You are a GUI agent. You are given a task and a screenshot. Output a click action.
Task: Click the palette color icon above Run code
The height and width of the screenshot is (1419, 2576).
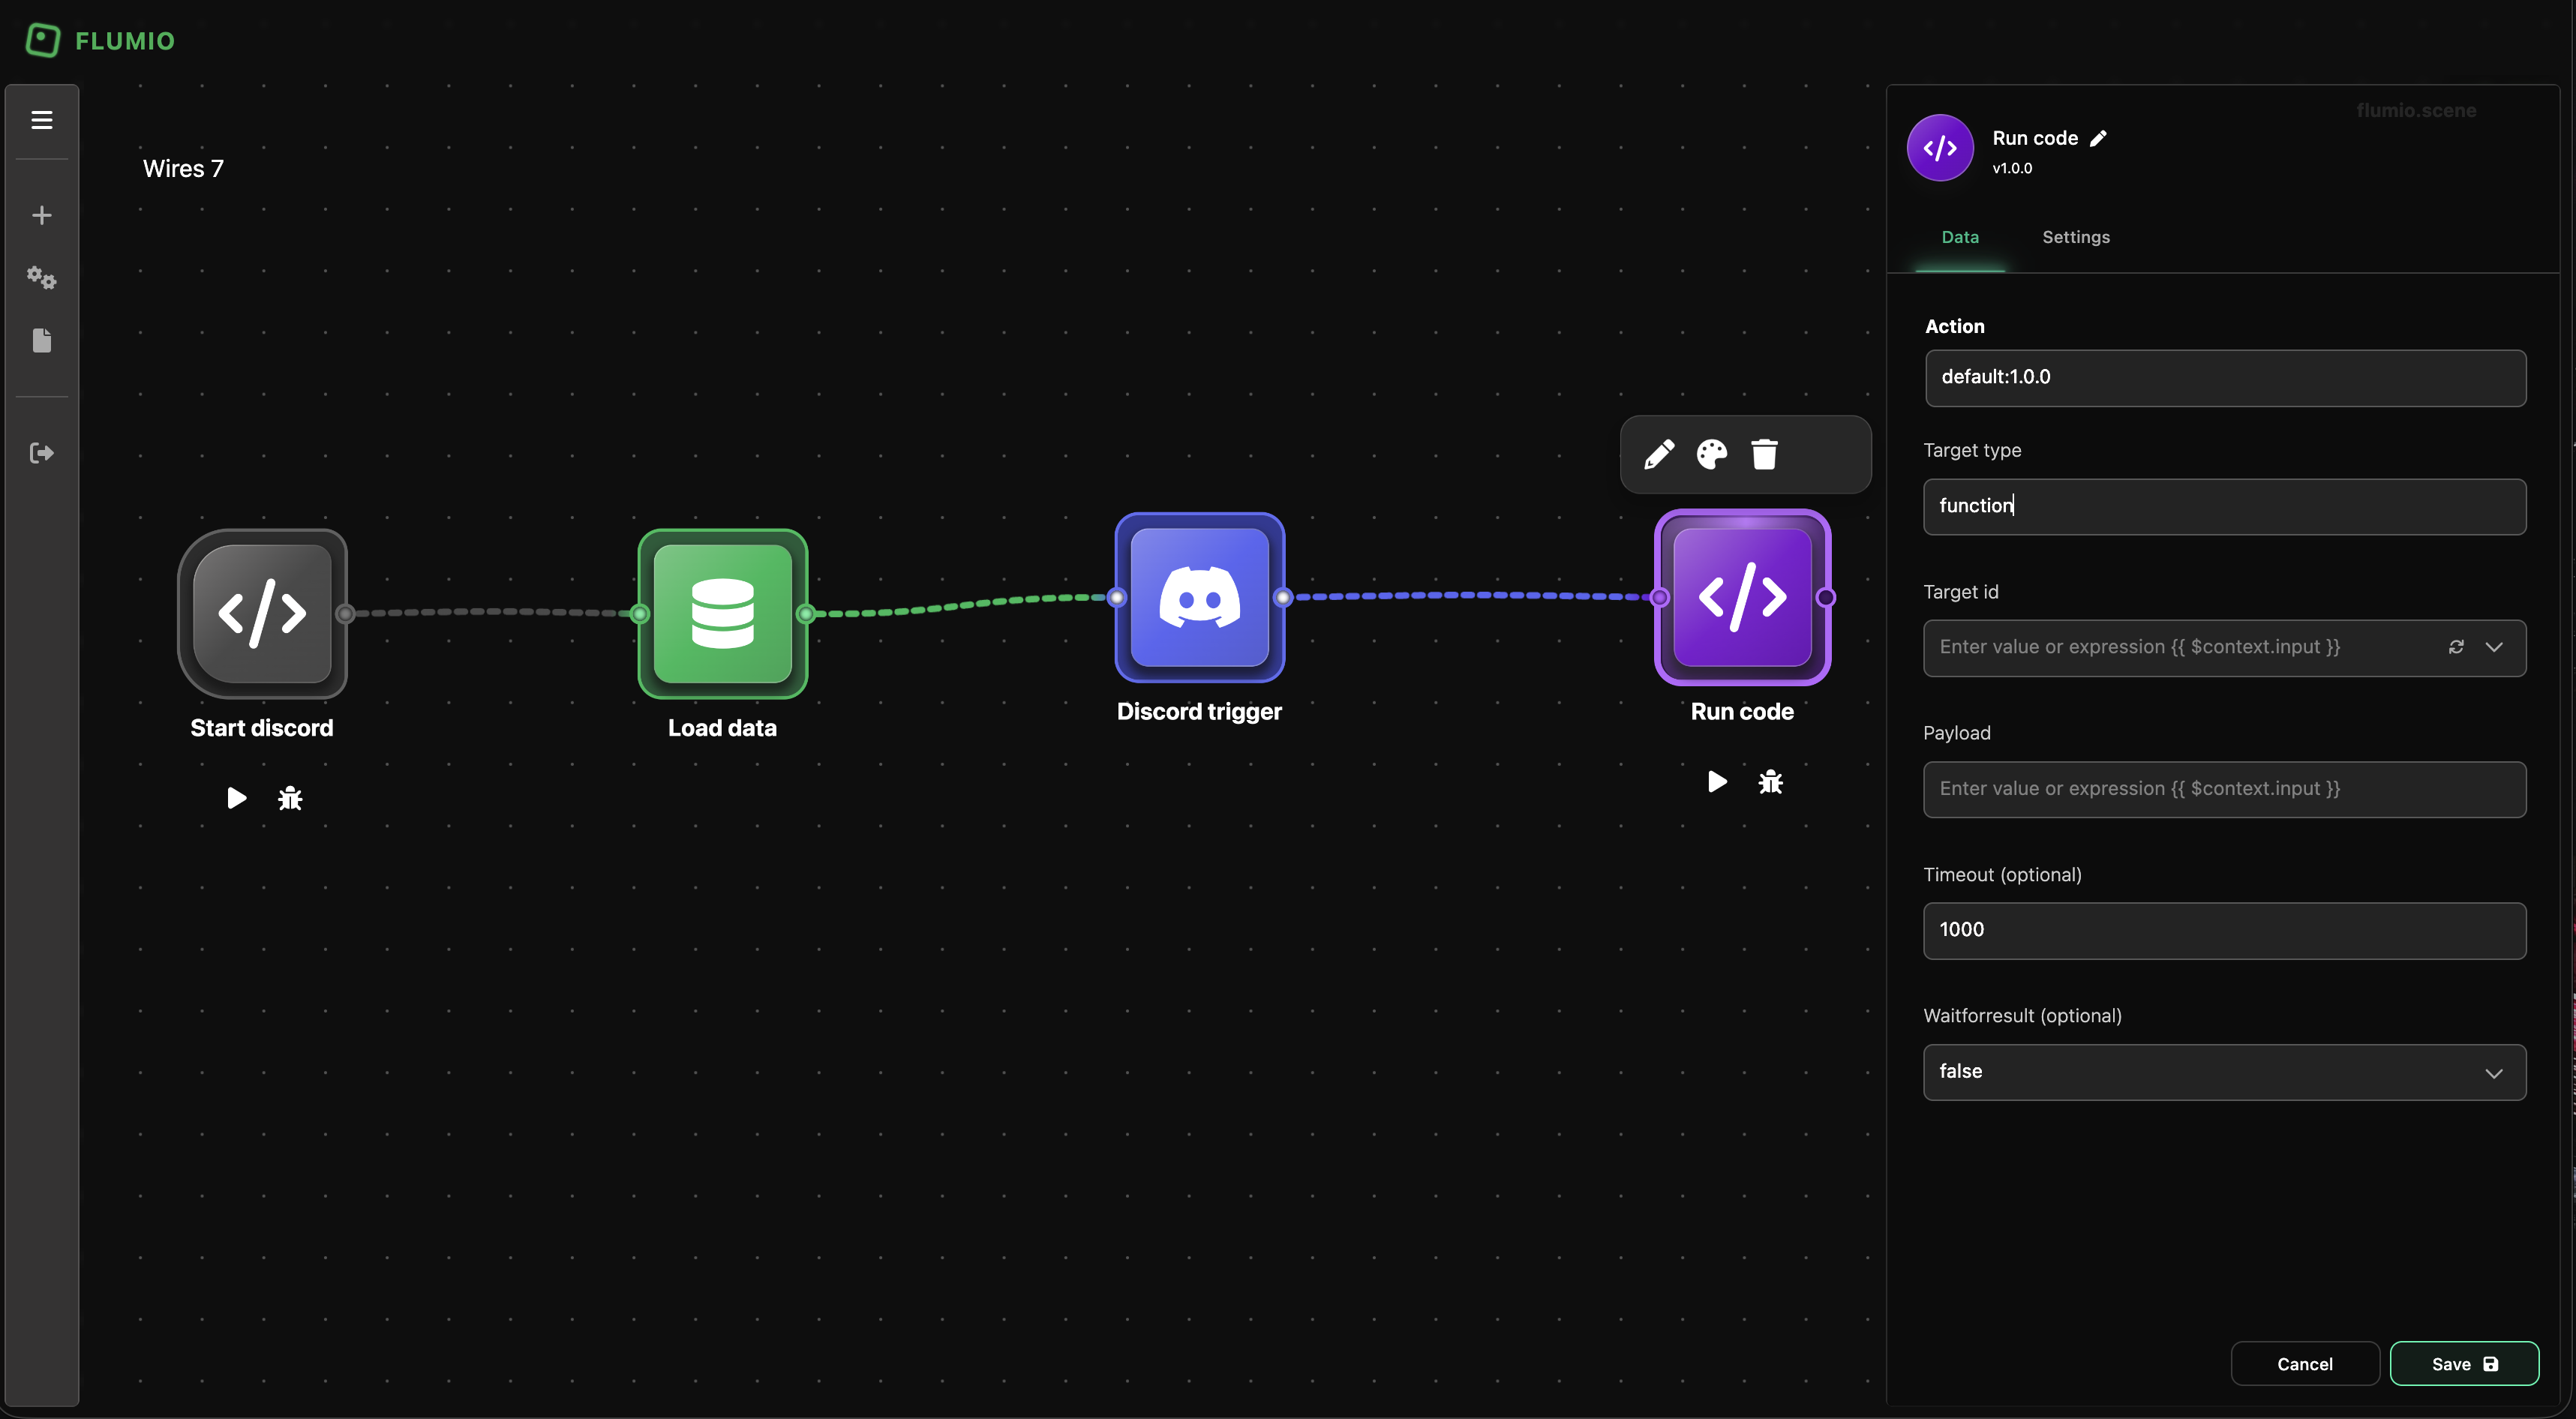pyautogui.click(x=1711, y=454)
